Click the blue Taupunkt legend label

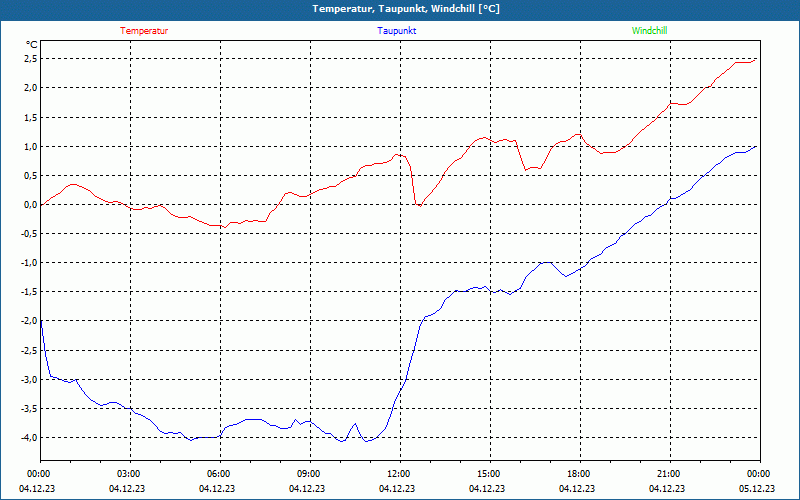396,31
